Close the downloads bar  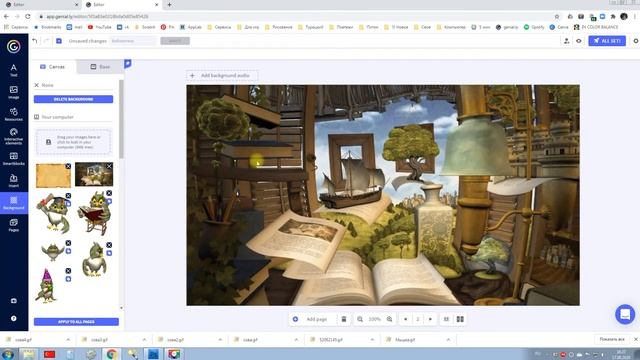(x=636, y=339)
